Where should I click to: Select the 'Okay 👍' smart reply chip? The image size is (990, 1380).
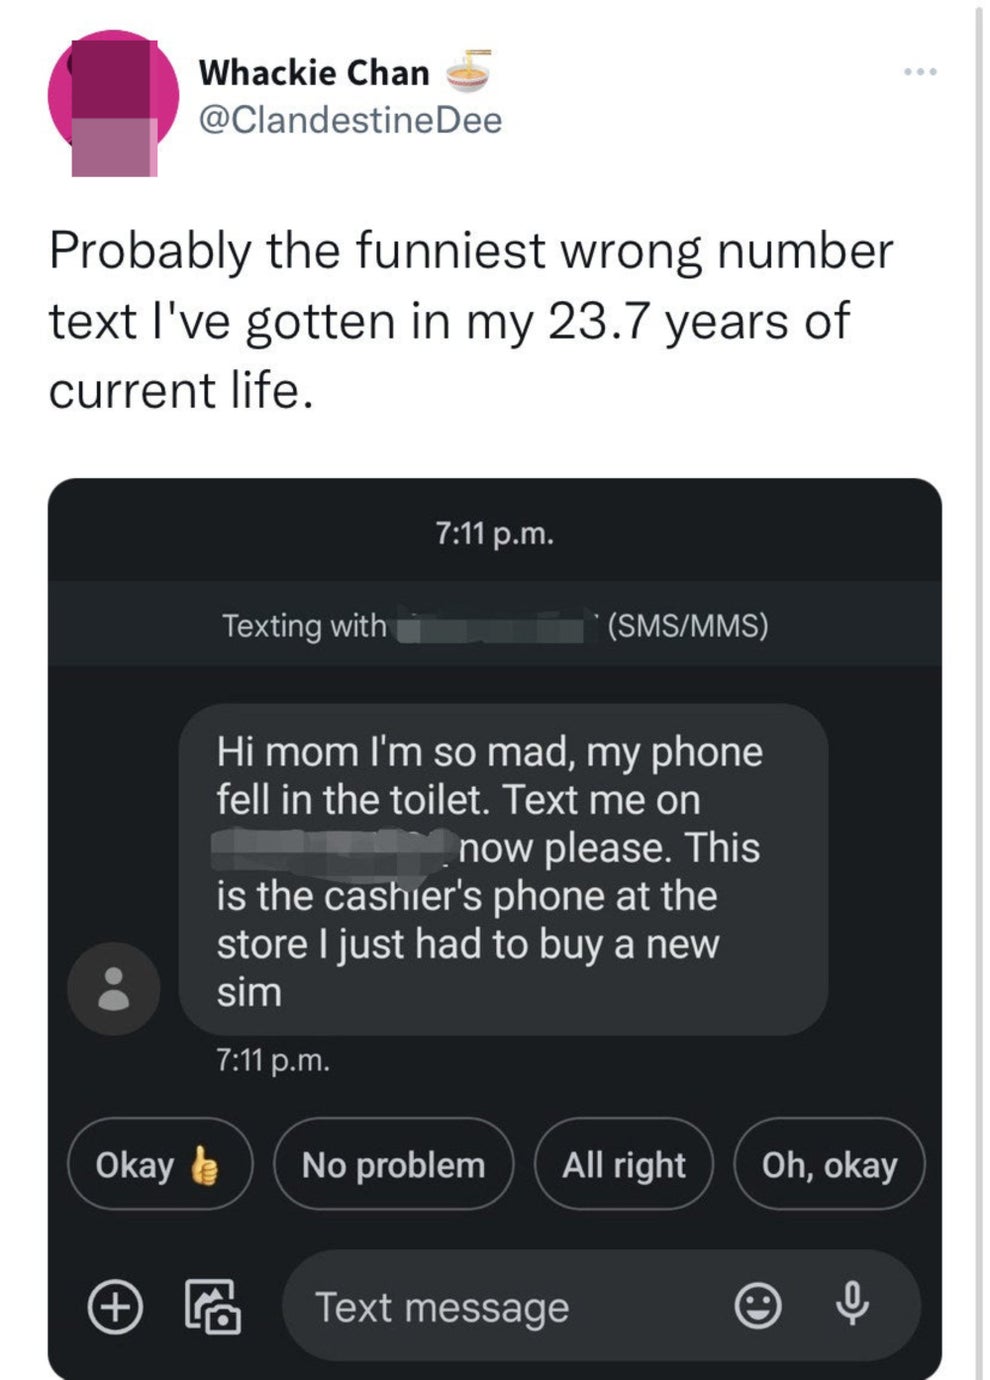coord(160,1163)
